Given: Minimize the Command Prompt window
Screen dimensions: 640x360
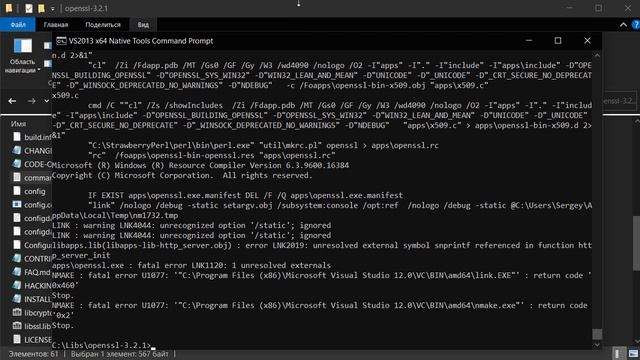Looking at the screenshot, I should [x=529, y=41].
